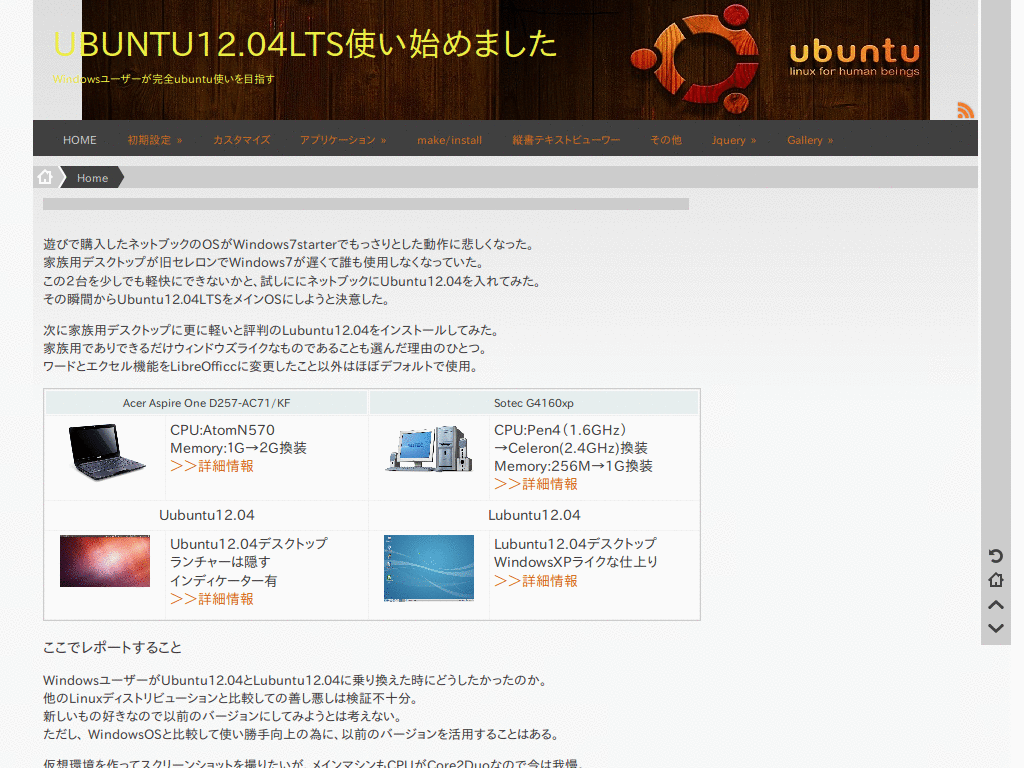Open the 縦書テキストビューワー menu item
Screen dimensions: 1024x768
click(x=566, y=140)
